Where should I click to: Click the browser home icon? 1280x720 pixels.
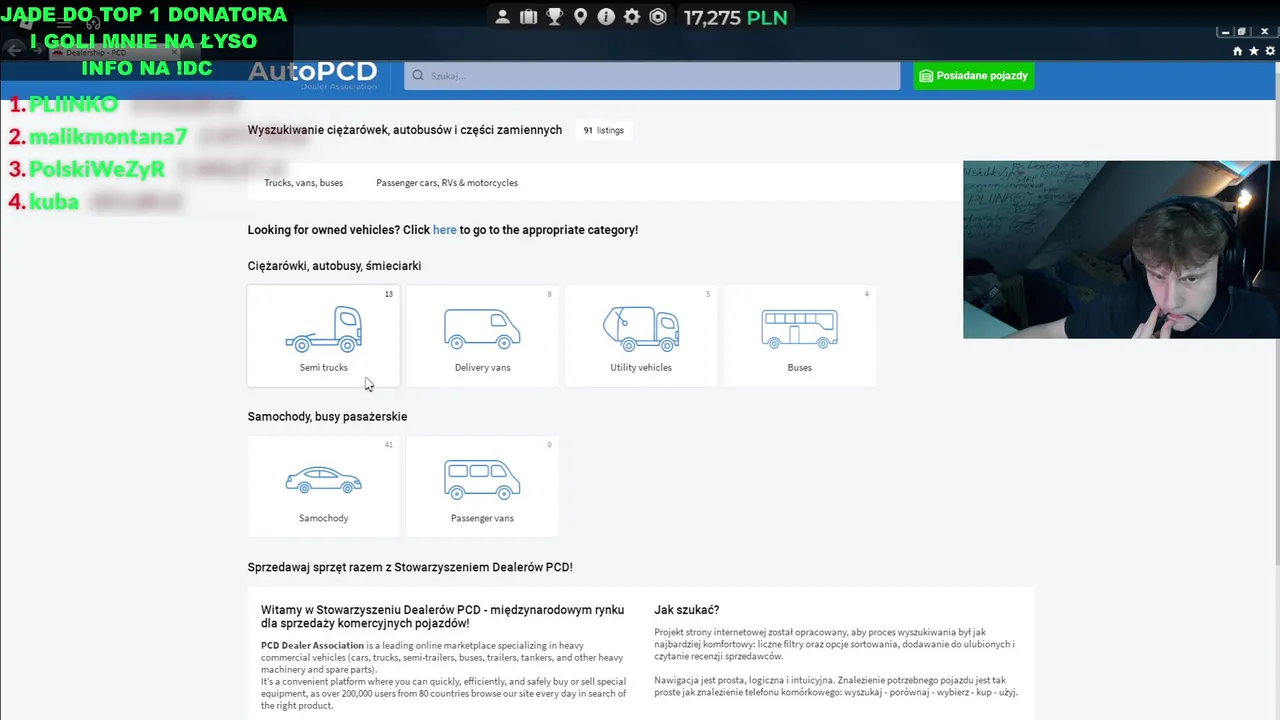pos(1238,51)
